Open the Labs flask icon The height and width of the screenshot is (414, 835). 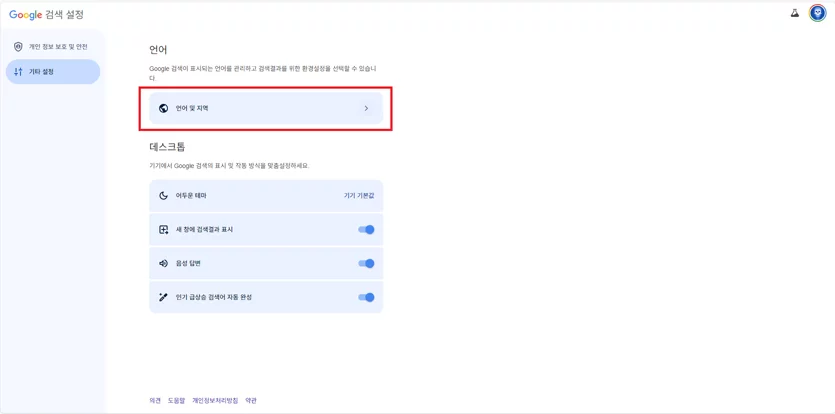click(x=795, y=13)
